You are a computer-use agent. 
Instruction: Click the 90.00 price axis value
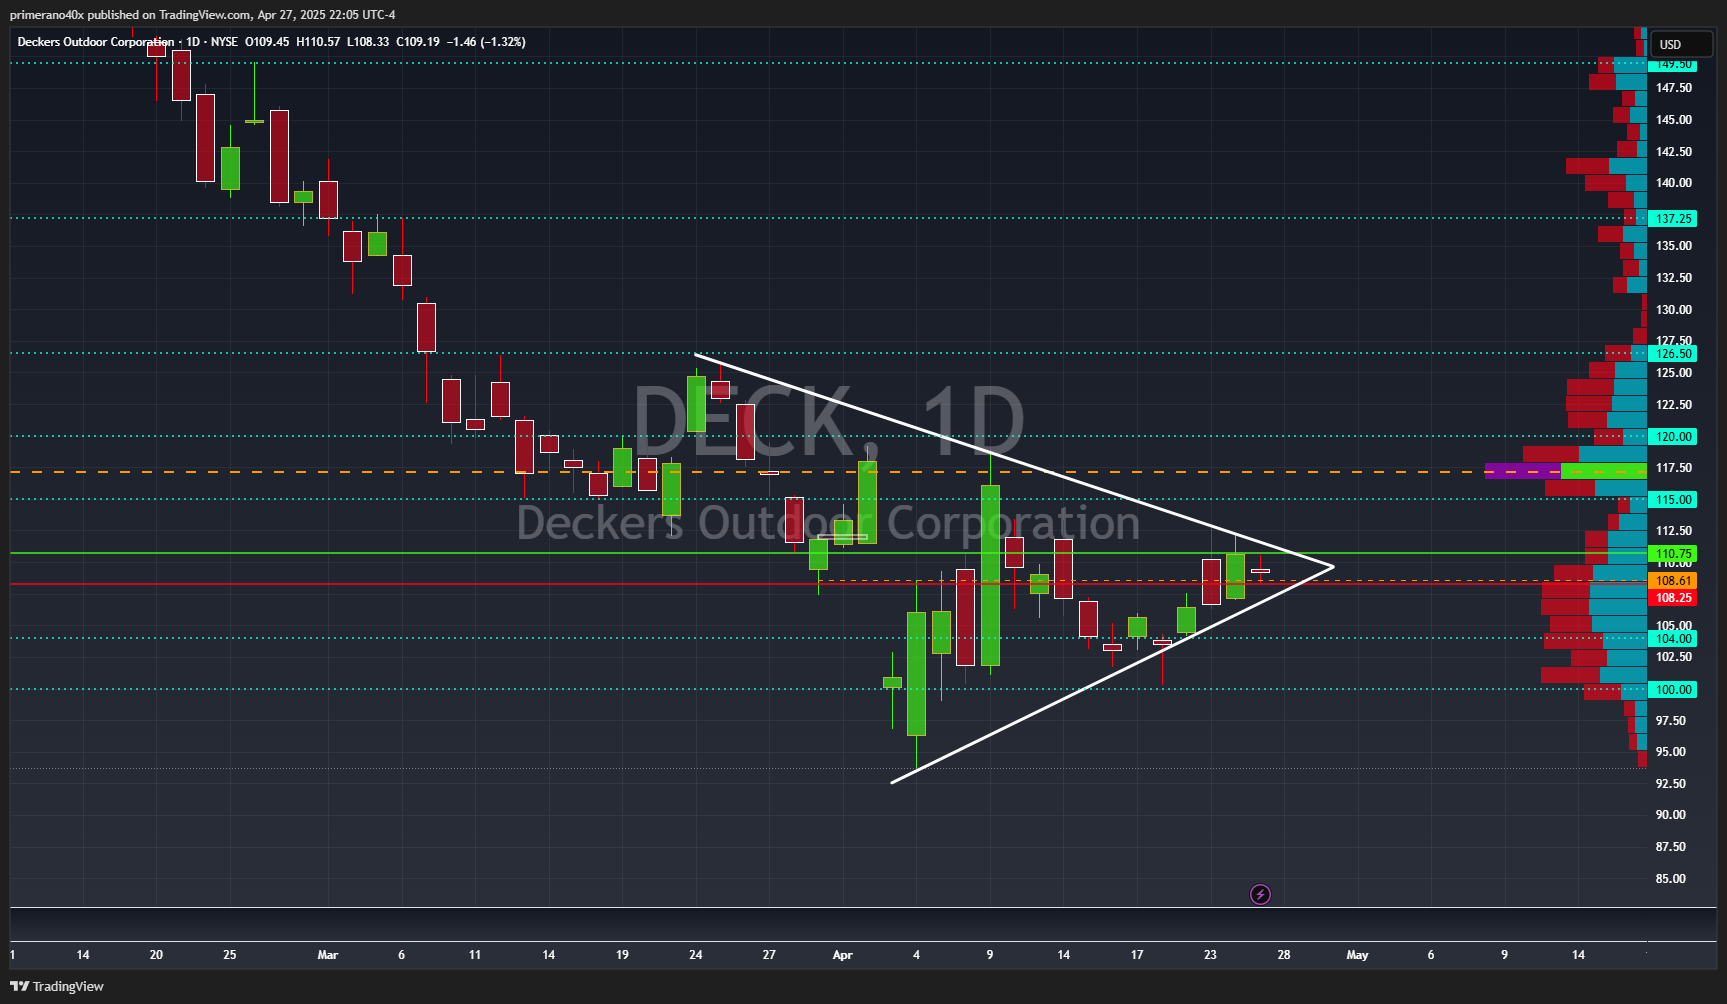1671,814
